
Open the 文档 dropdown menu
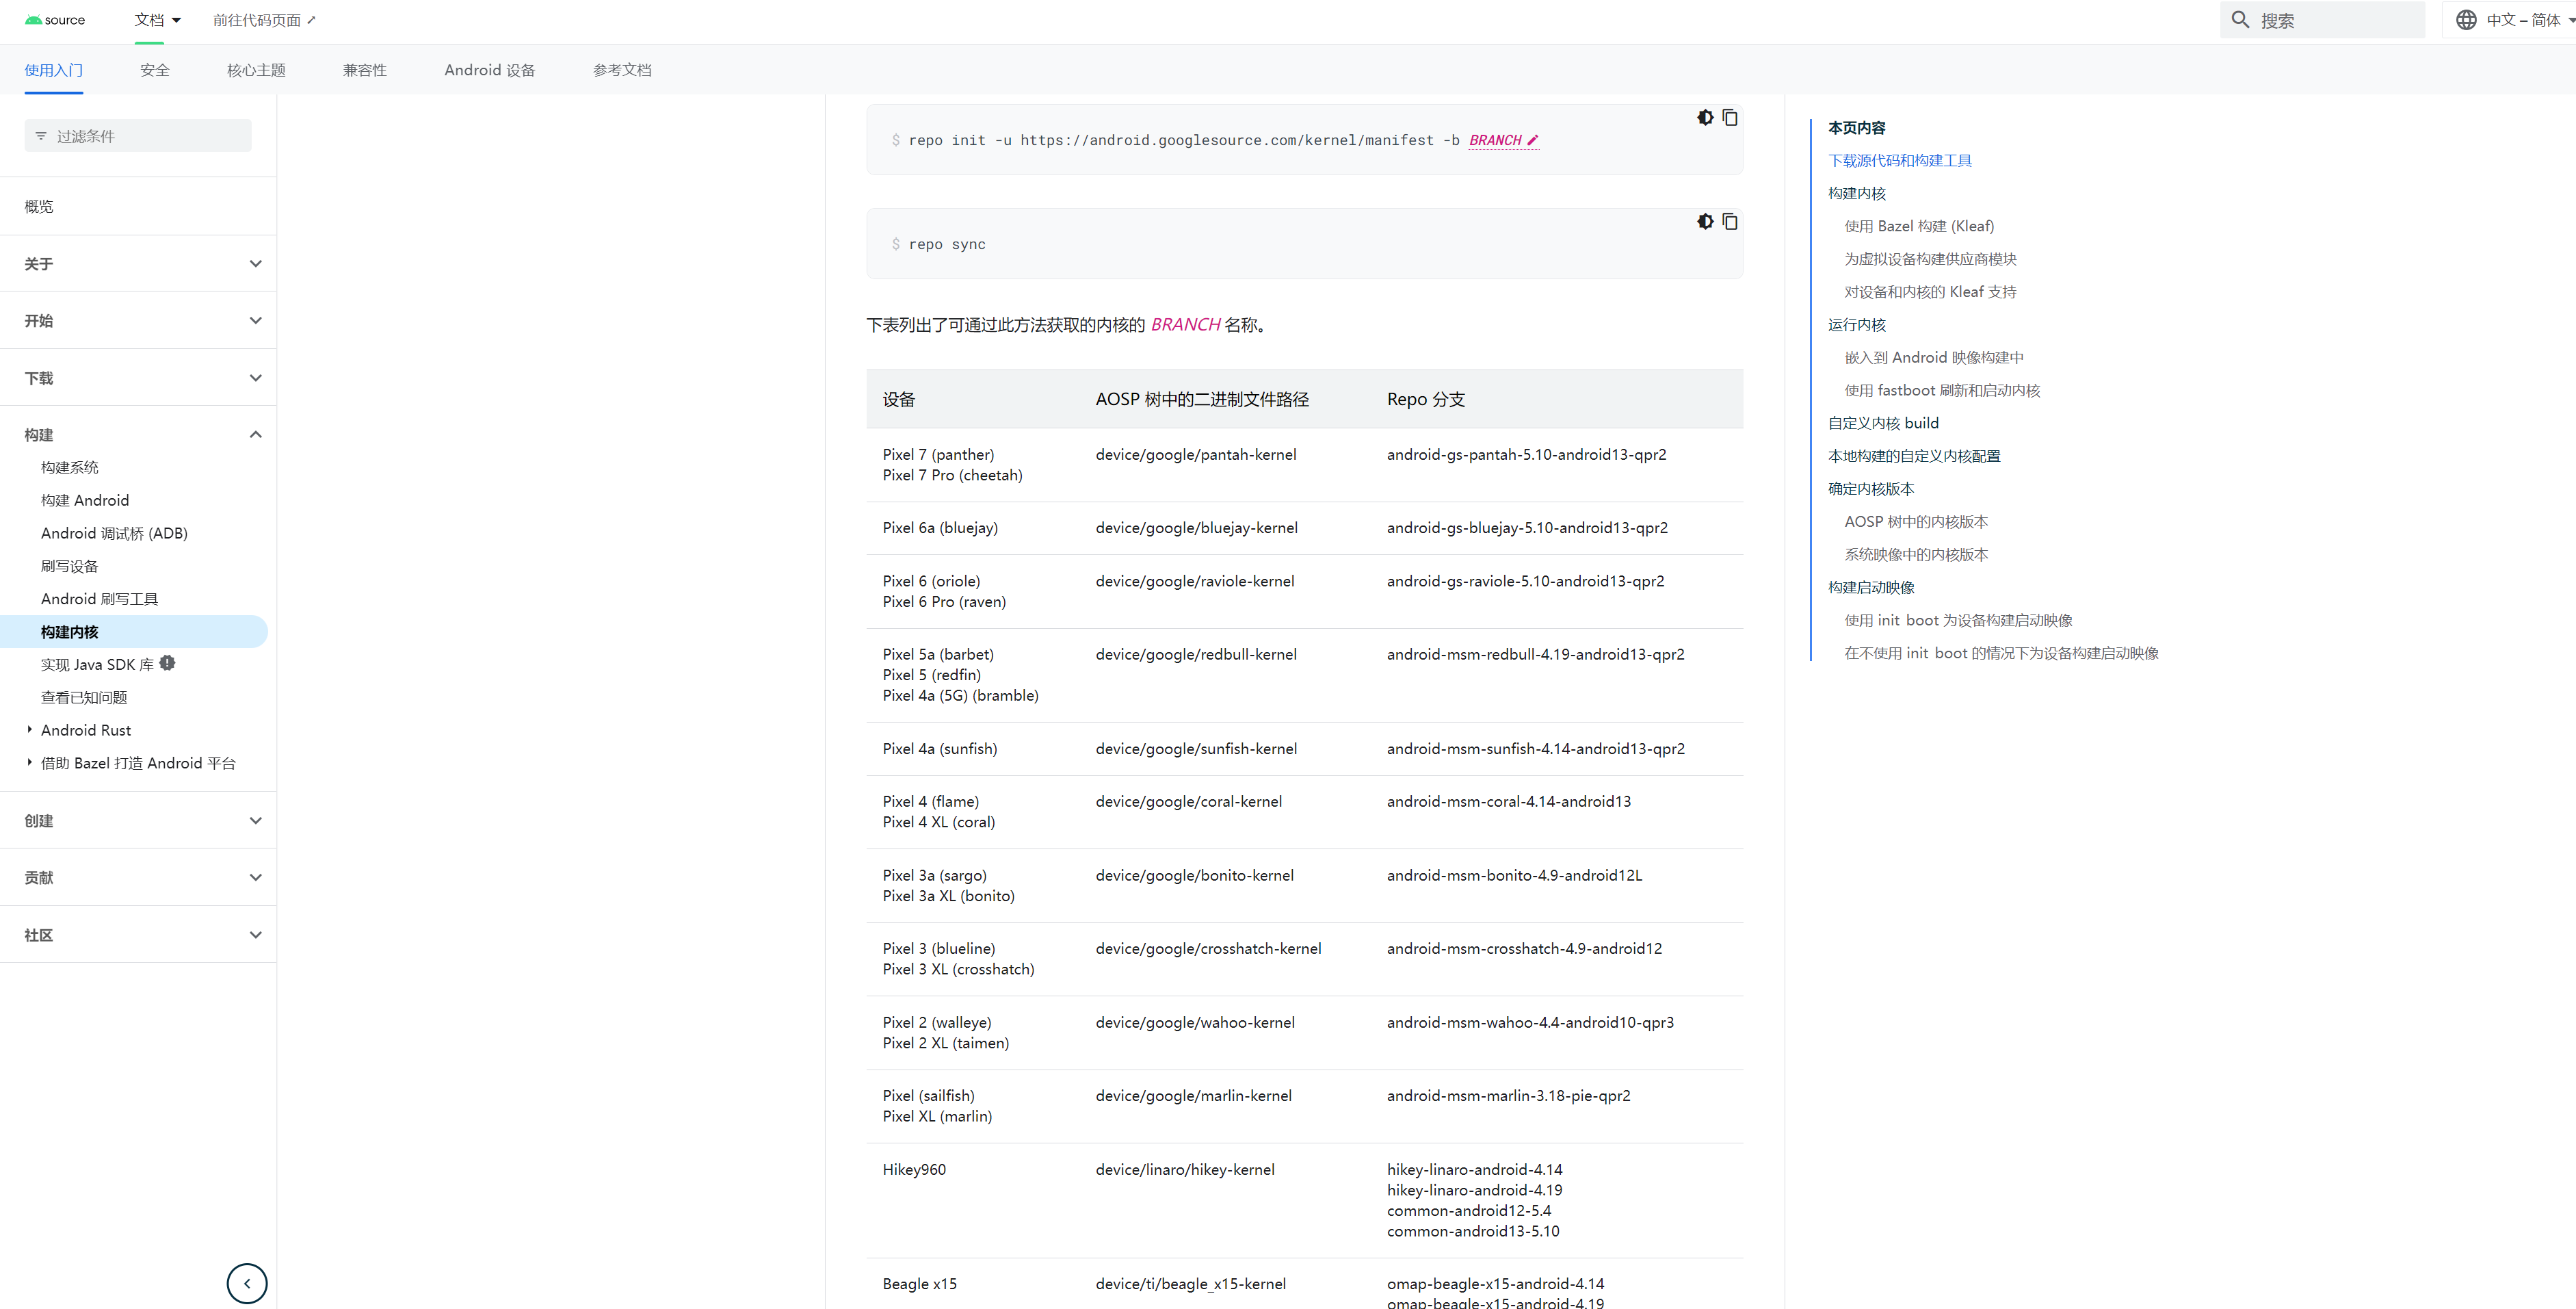click(x=158, y=20)
